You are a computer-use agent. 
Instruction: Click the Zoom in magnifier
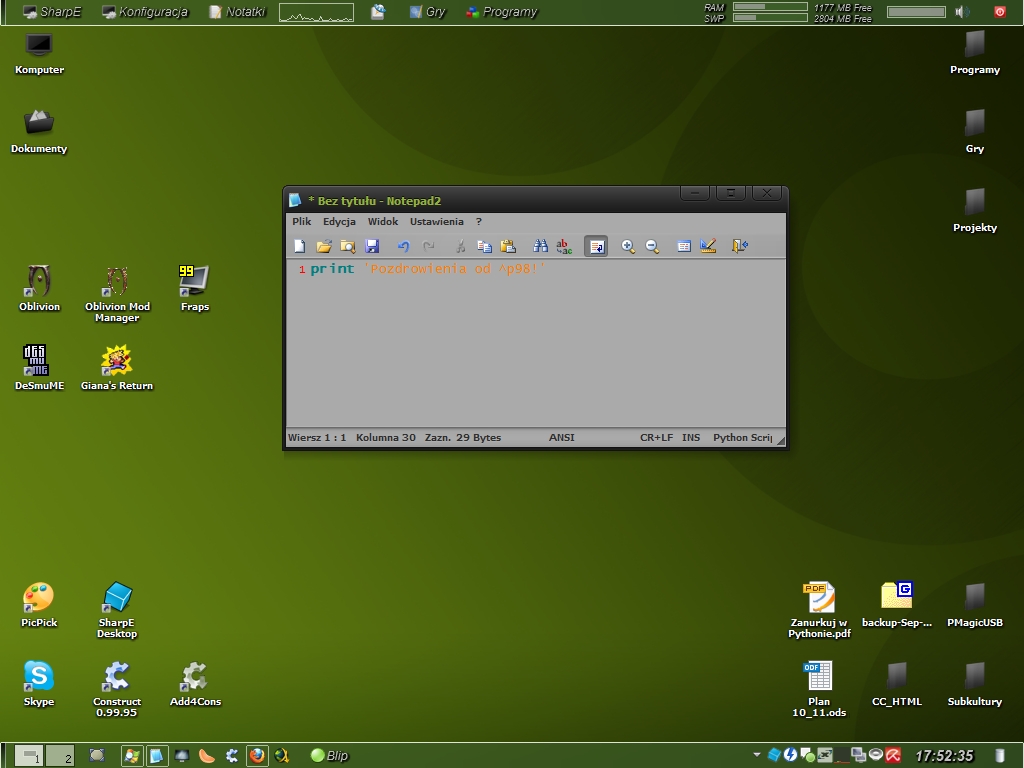[628, 246]
